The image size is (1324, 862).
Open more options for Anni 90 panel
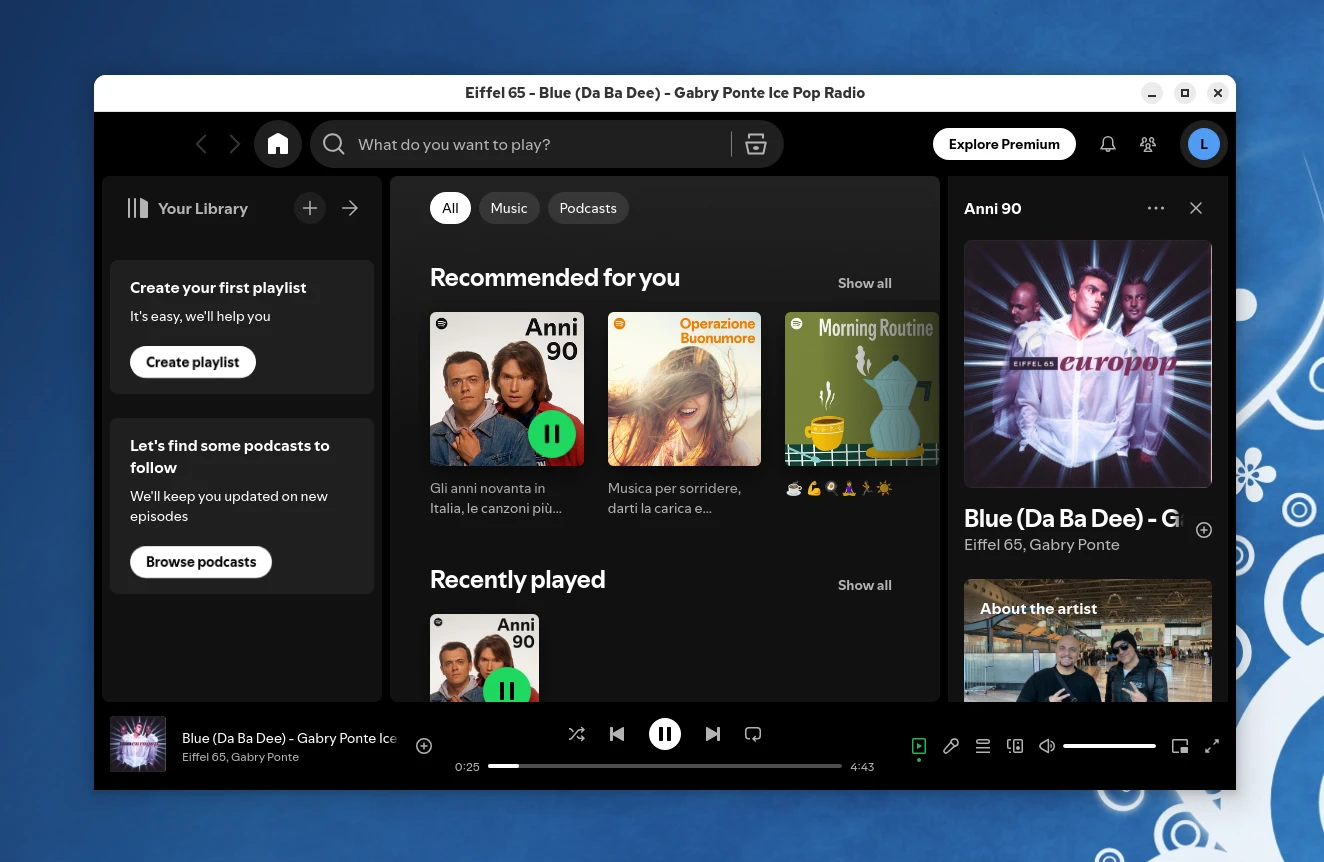point(1156,208)
